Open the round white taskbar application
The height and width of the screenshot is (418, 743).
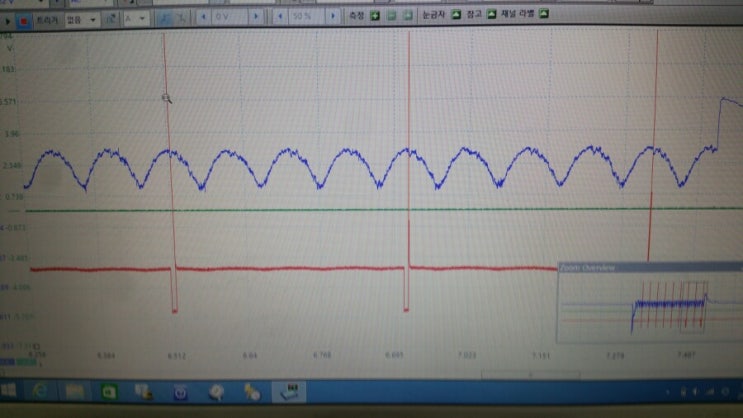pos(216,392)
